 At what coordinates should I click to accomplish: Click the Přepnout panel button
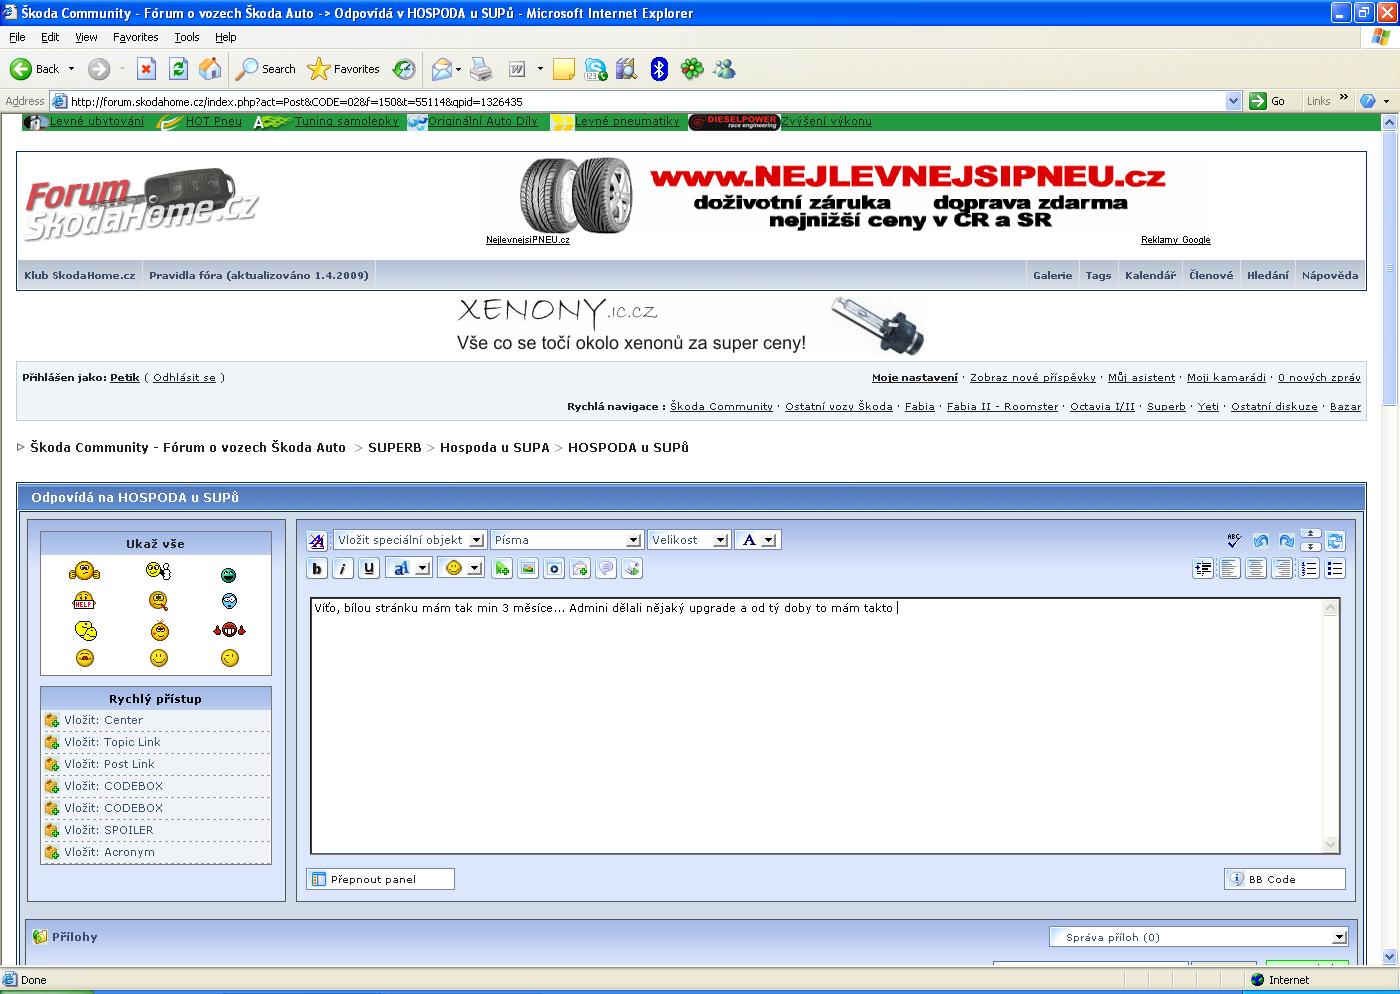click(x=380, y=879)
